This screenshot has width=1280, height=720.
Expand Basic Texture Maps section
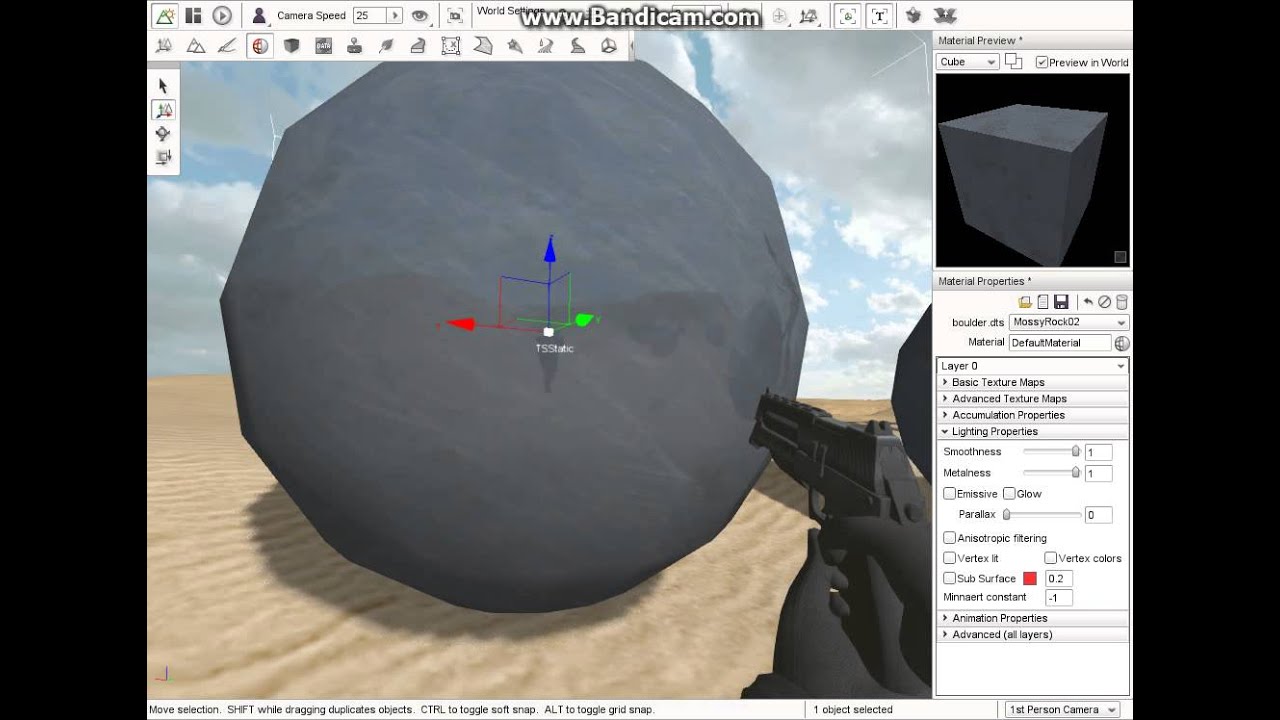coord(1033,382)
